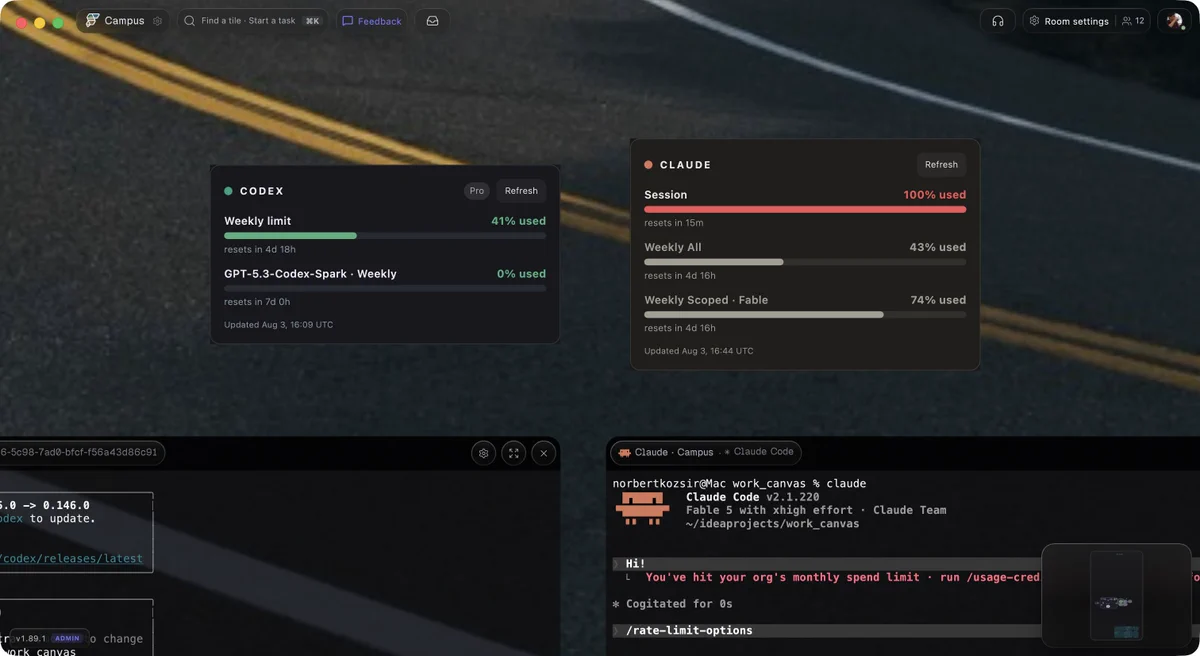
Task: Open the codex/releases/latest link
Action: (x=71, y=558)
